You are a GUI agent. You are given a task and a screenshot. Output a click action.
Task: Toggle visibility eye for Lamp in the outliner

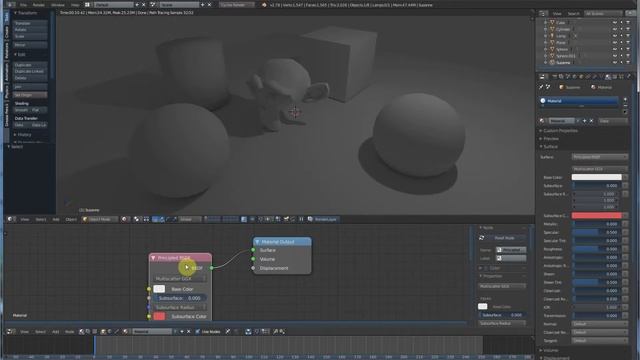(615, 36)
